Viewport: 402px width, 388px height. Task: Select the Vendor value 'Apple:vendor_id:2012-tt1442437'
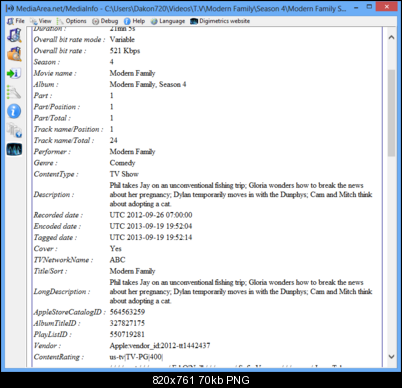(160, 346)
